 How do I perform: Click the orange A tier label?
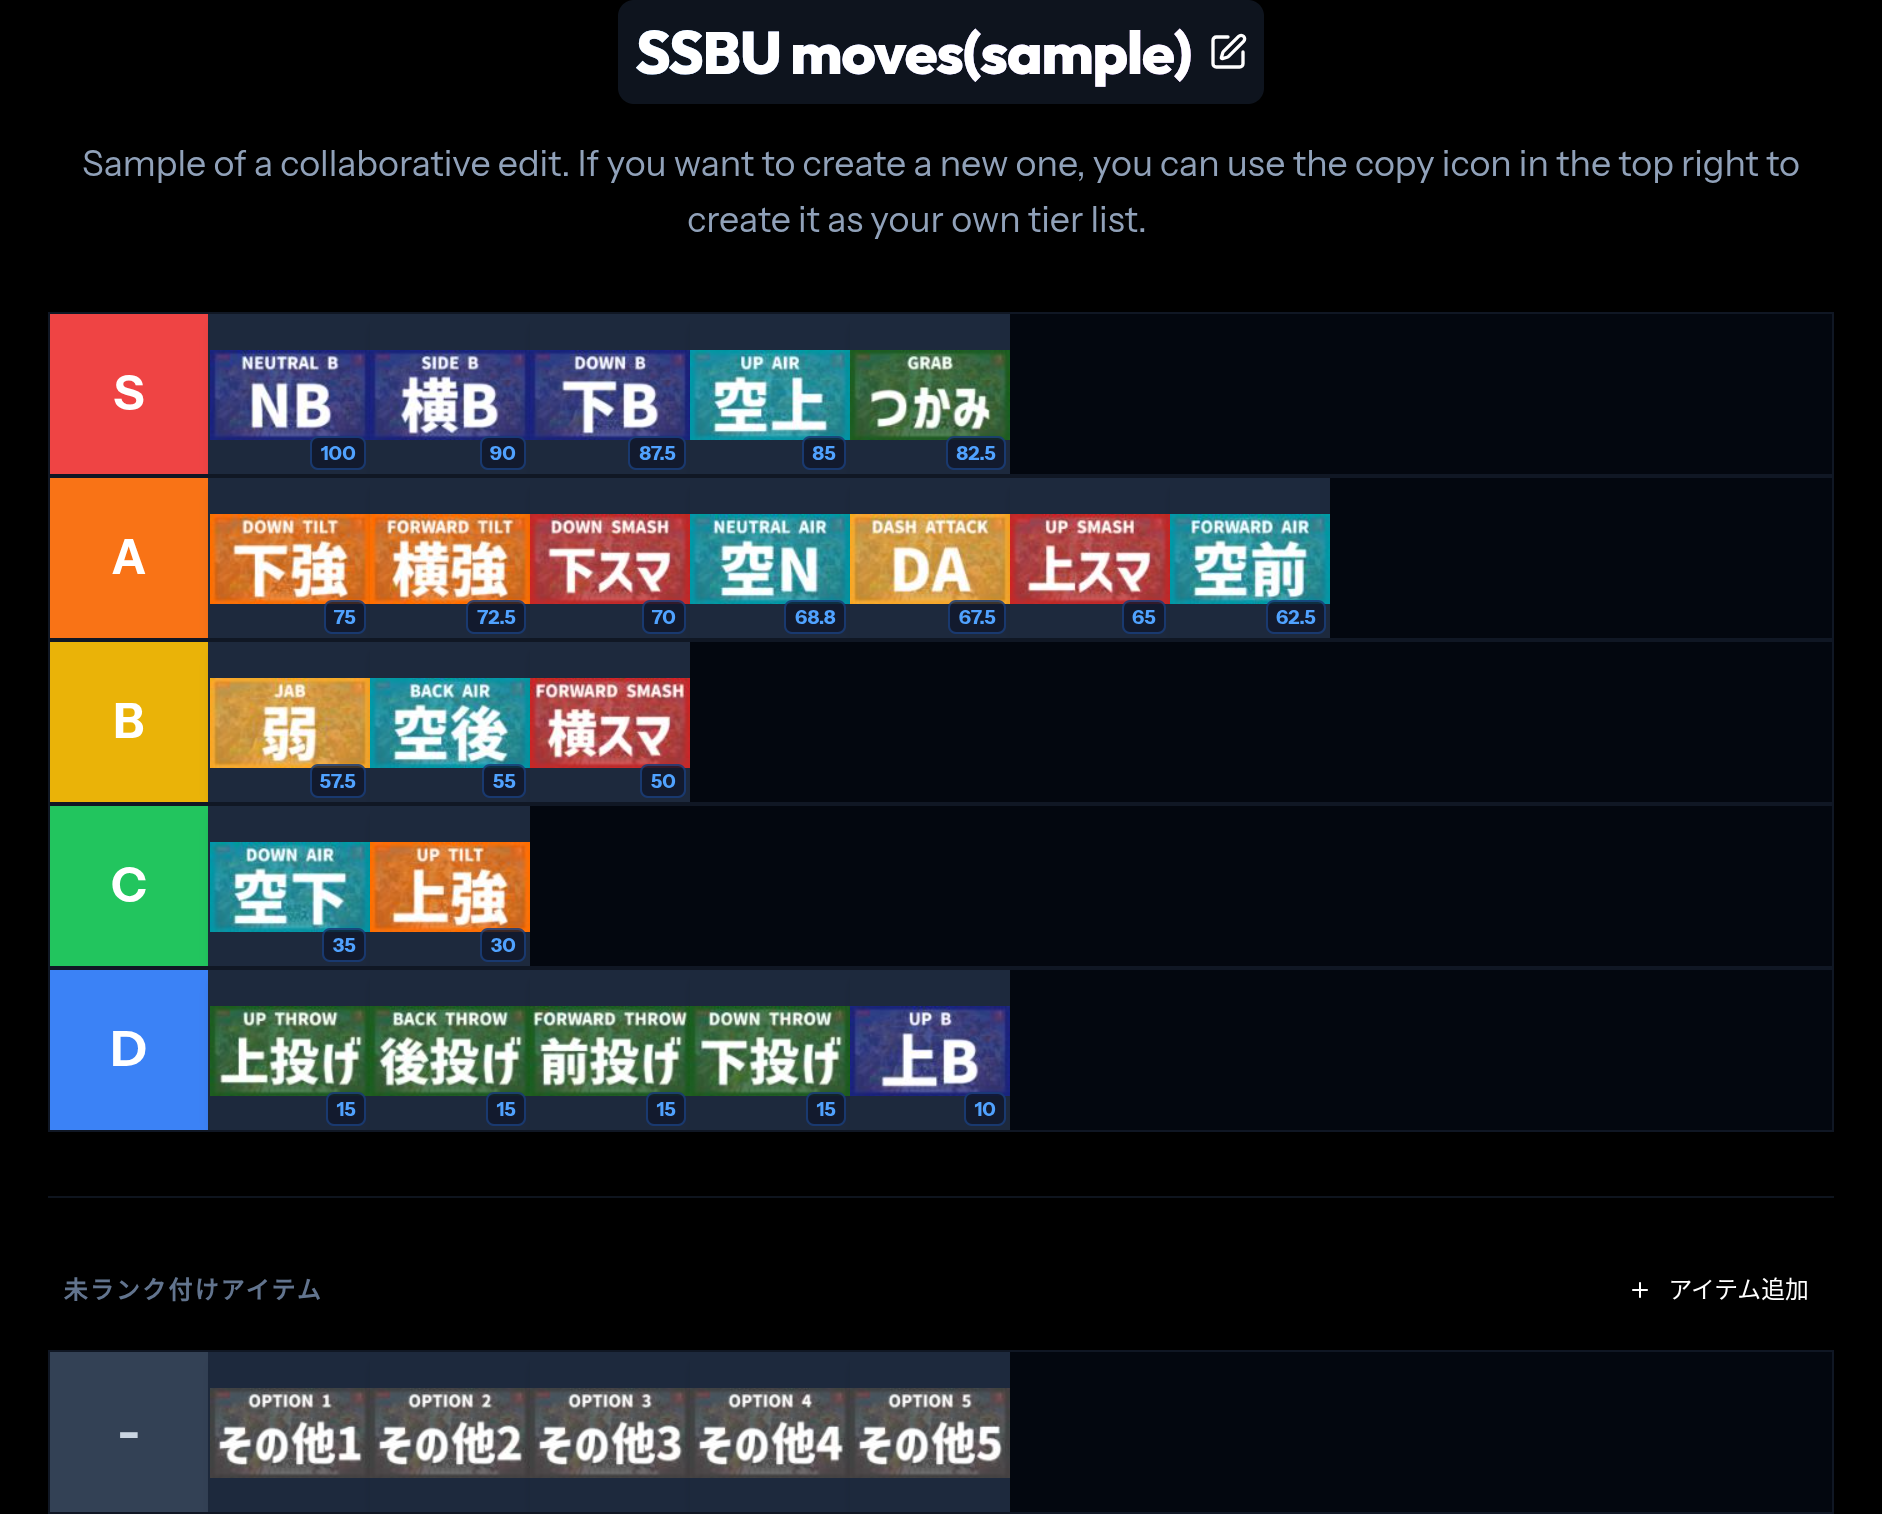129,558
